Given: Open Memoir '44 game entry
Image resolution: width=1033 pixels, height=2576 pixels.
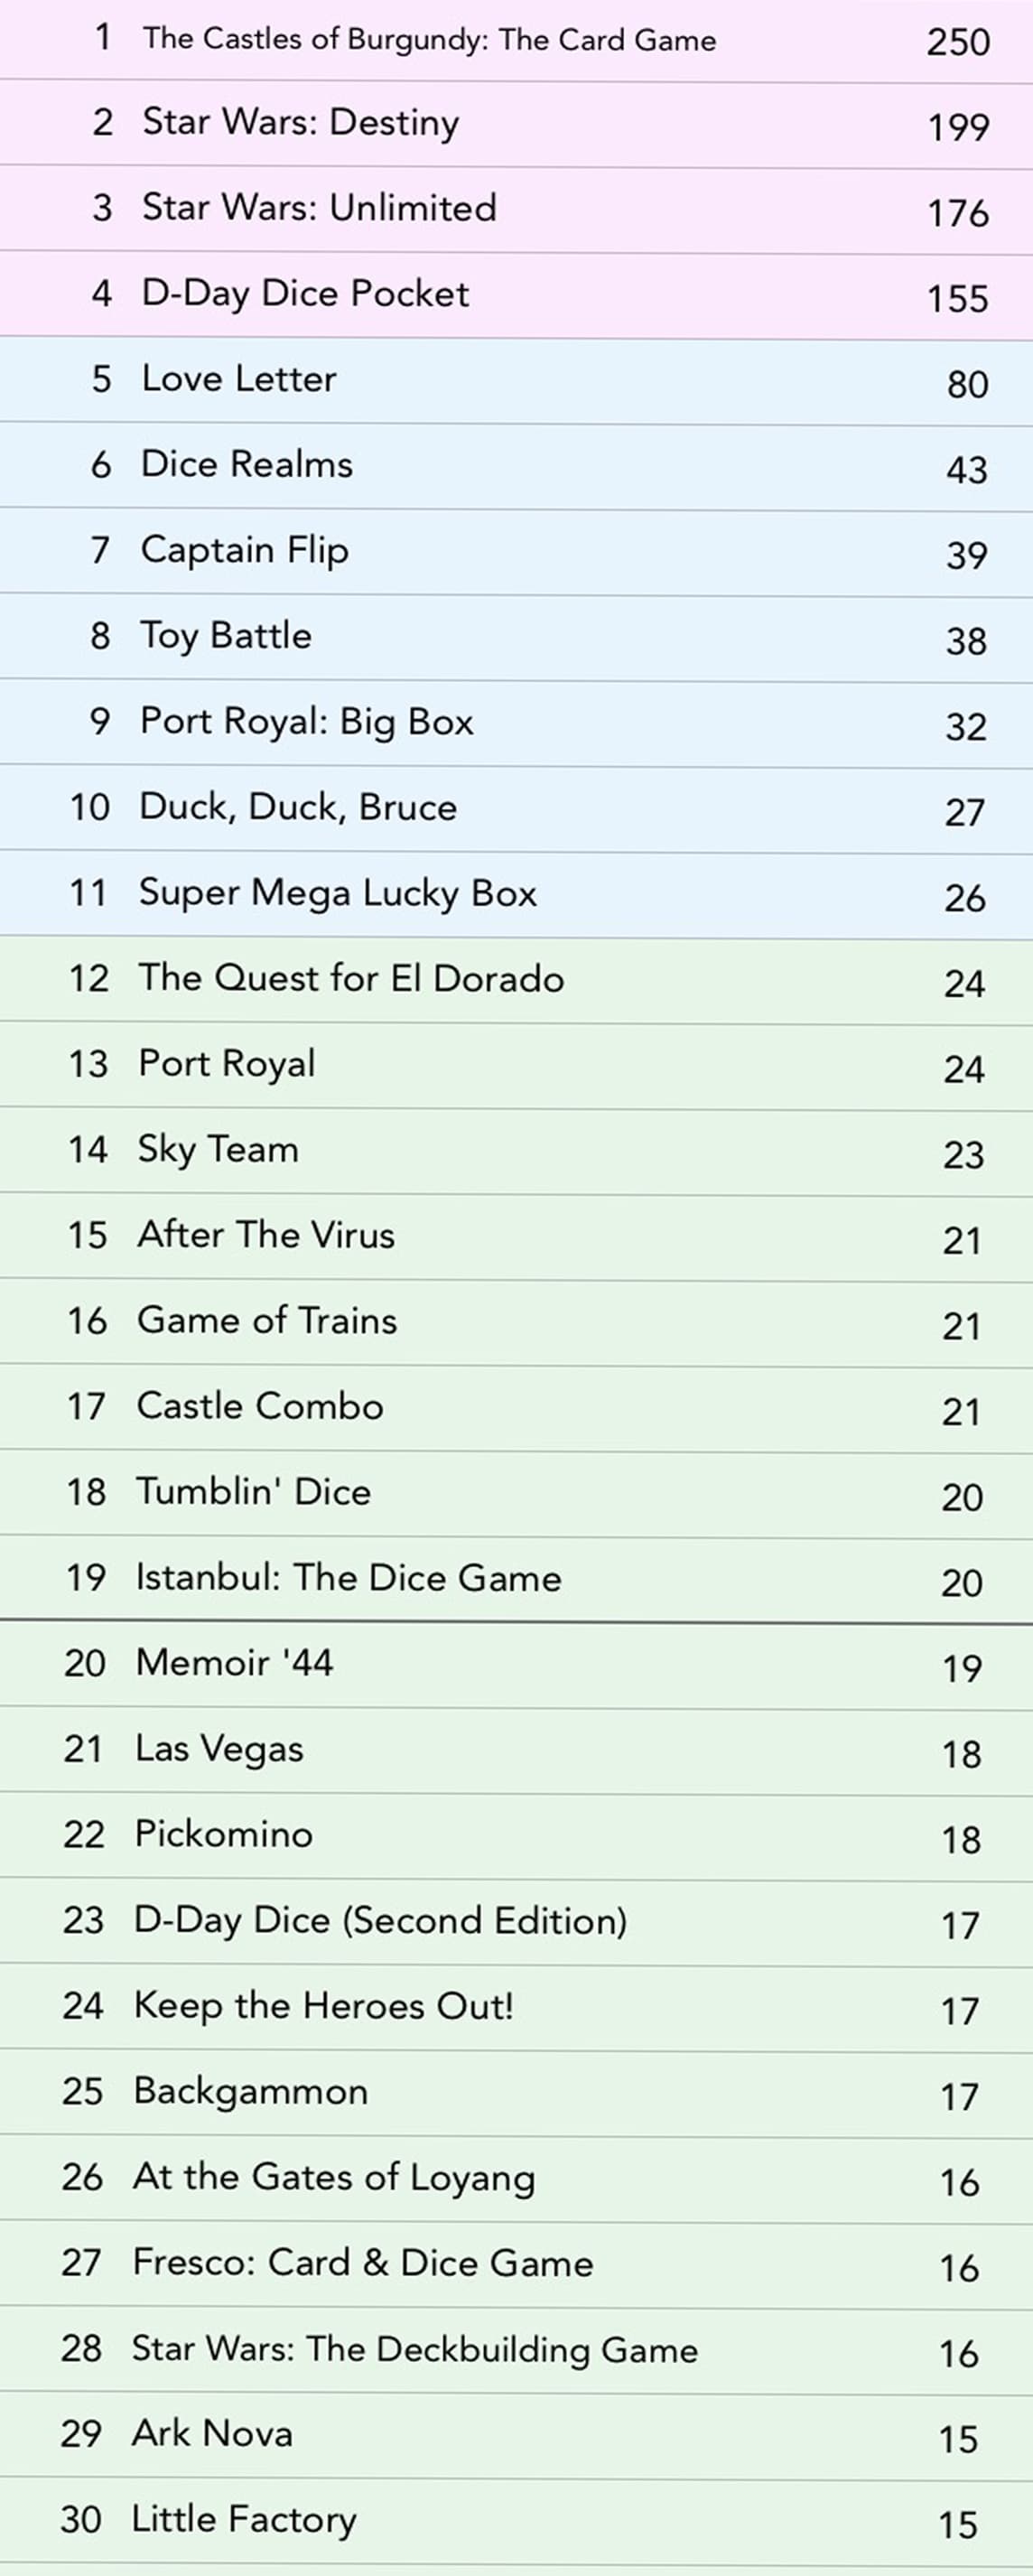Looking at the screenshot, I should click(235, 1663).
